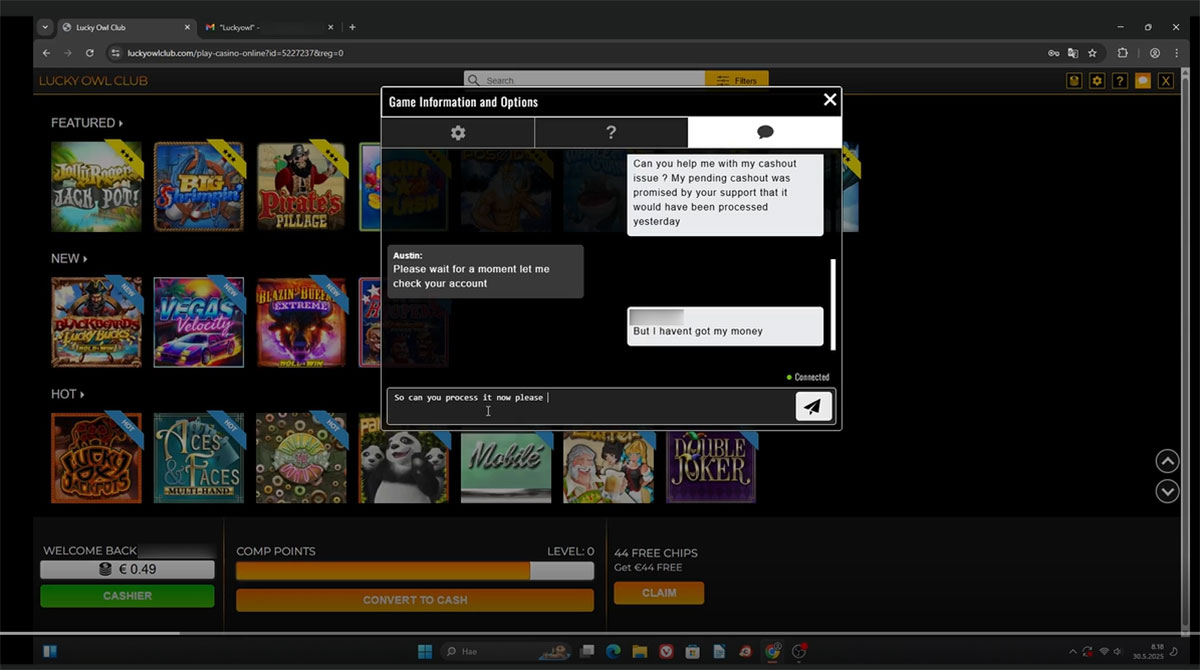1200x670 pixels.
Task: Open Microsoft Edge from the taskbar
Action: click(614, 652)
